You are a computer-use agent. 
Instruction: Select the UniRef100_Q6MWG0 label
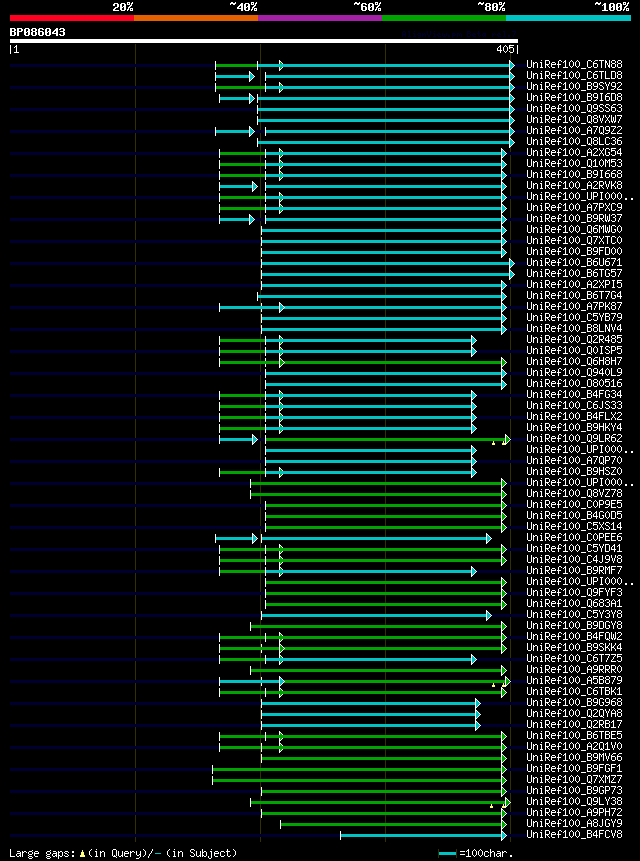pos(574,230)
